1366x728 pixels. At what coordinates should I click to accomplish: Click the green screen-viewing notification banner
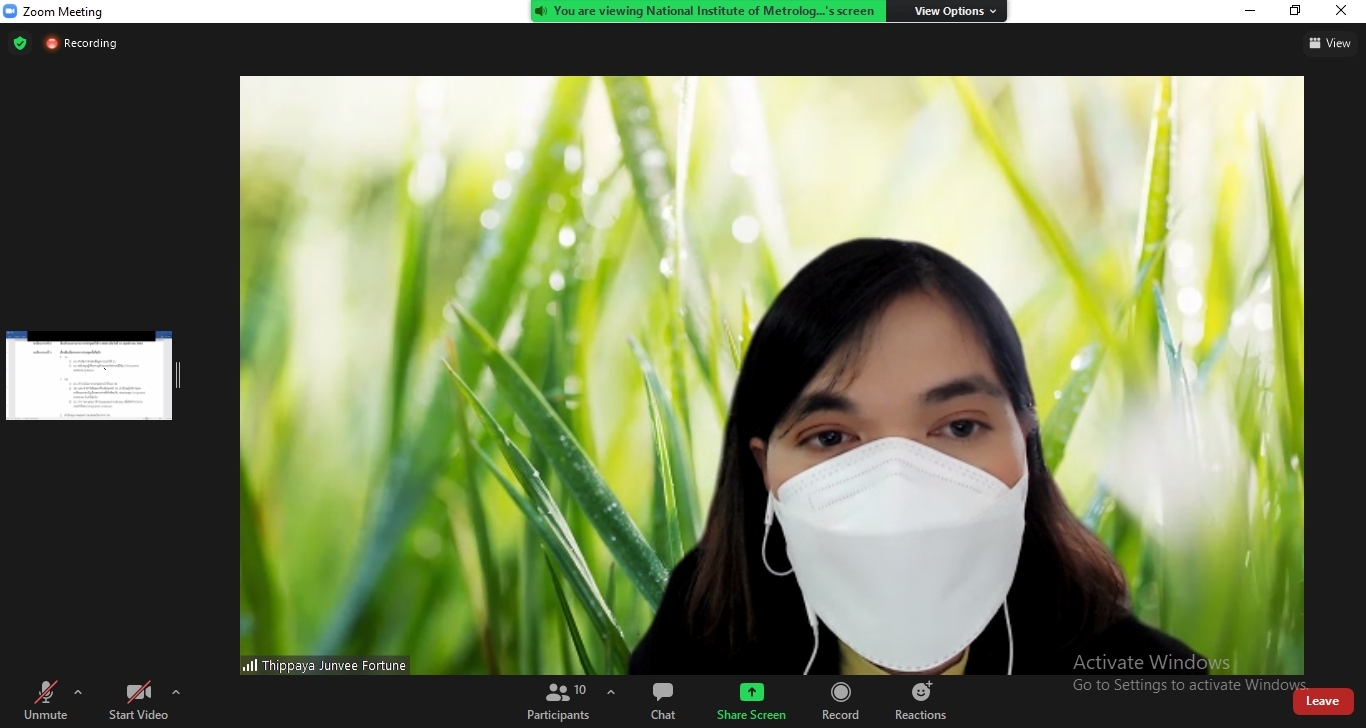pos(708,11)
